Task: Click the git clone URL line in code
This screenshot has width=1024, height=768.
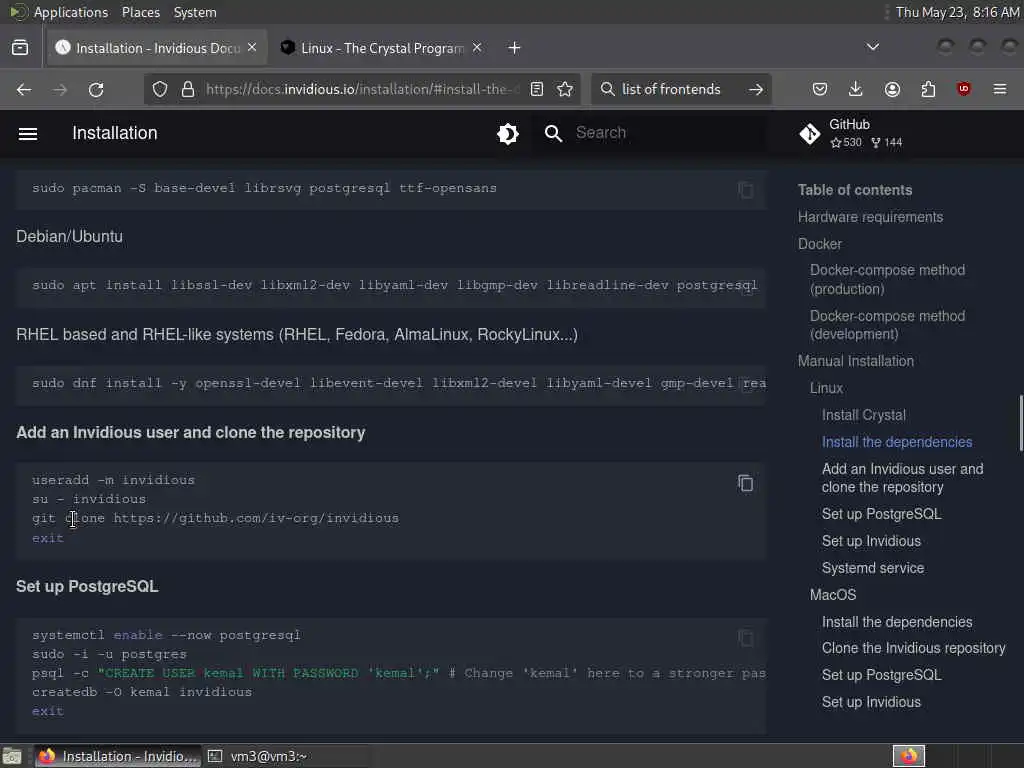Action: tap(216, 518)
